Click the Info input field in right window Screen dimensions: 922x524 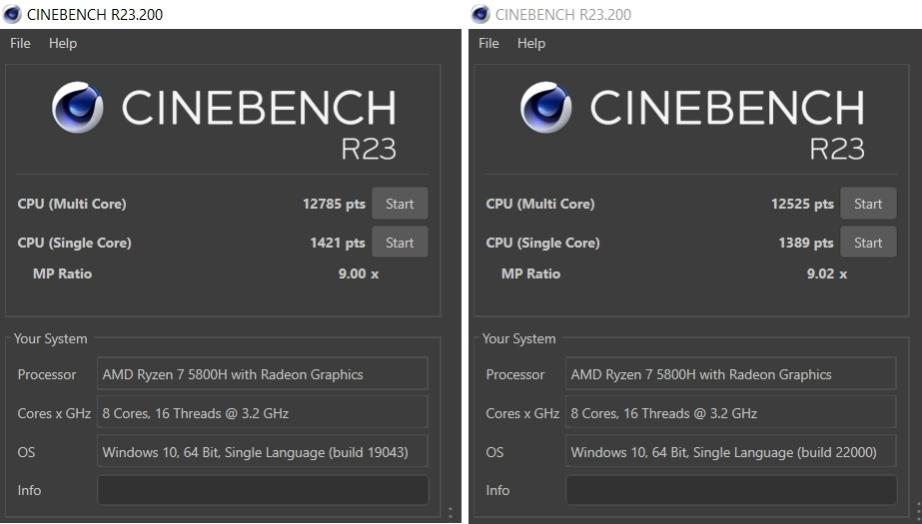[731, 490]
